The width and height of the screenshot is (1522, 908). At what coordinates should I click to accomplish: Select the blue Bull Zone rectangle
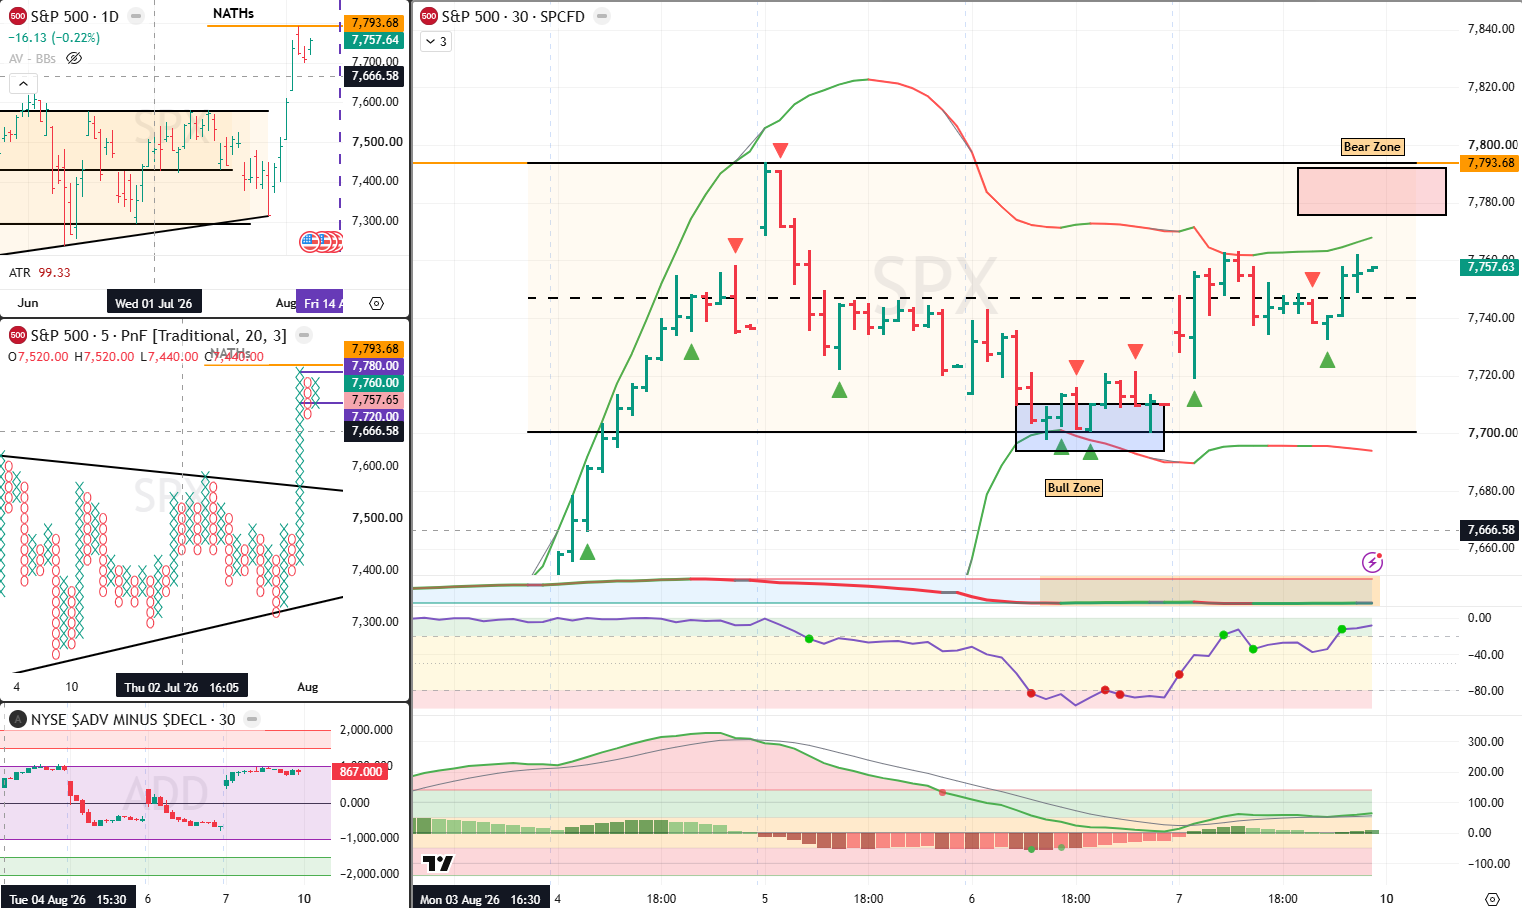point(1090,427)
